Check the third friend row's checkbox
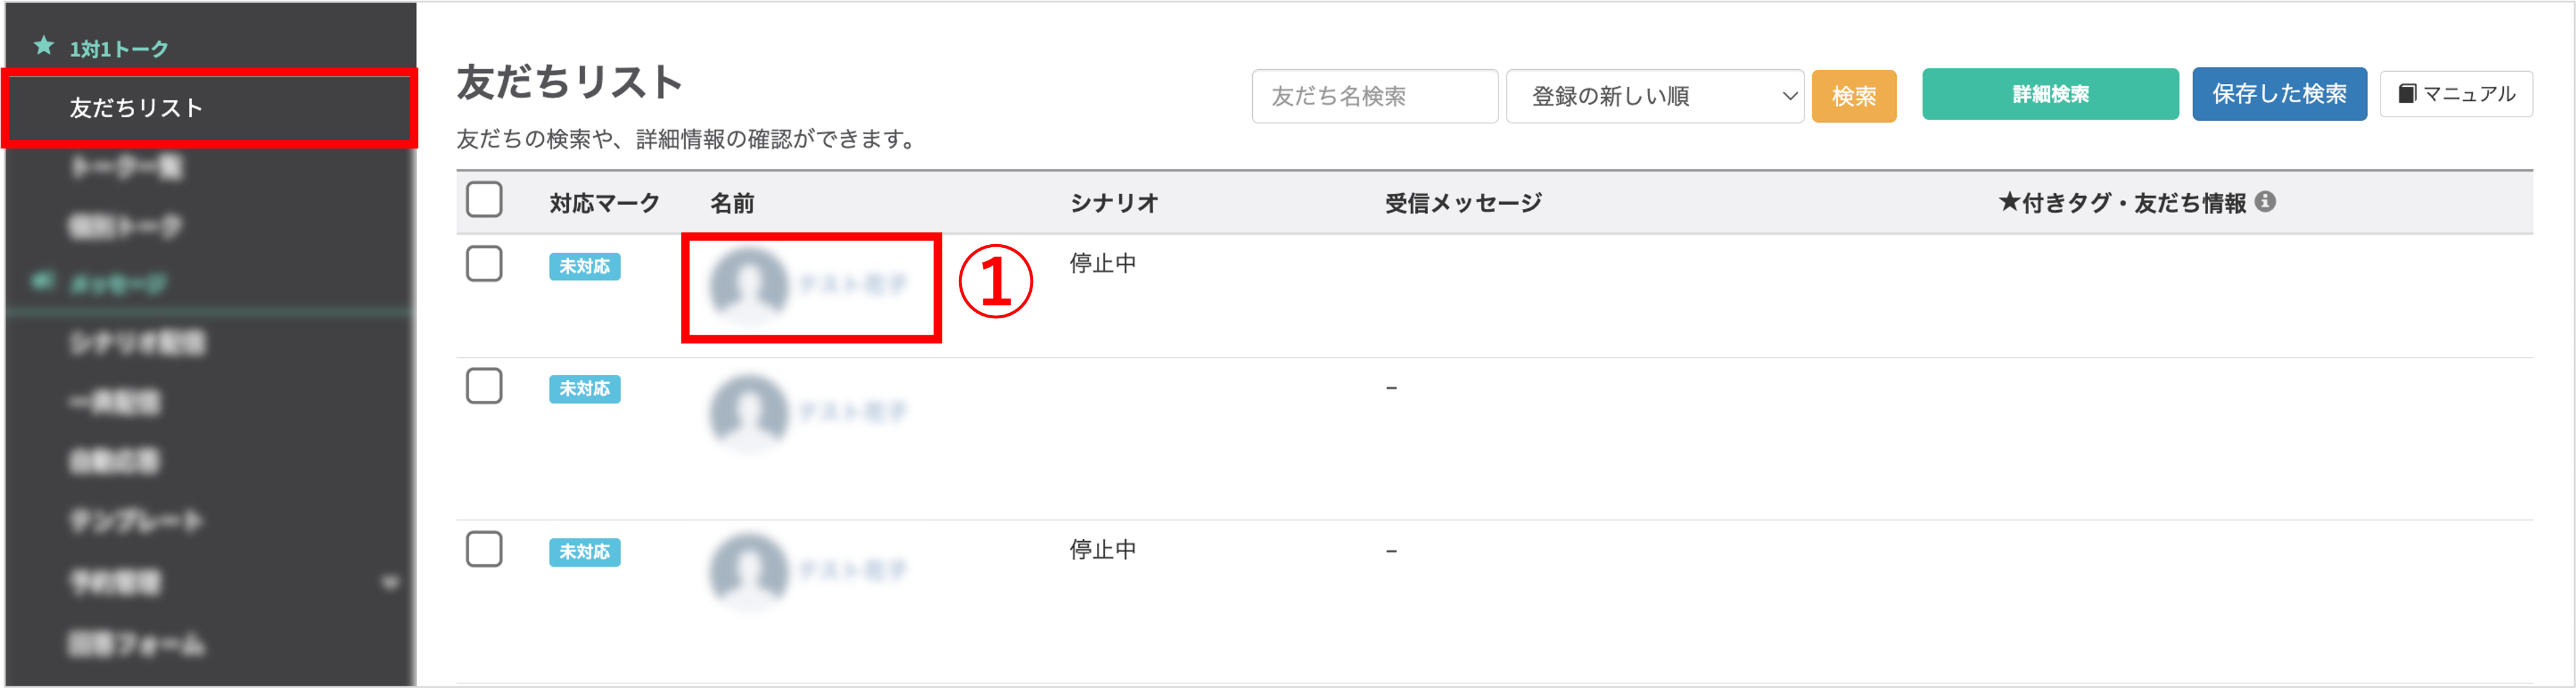This screenshot has width=2576, height=690. (484, 549)
